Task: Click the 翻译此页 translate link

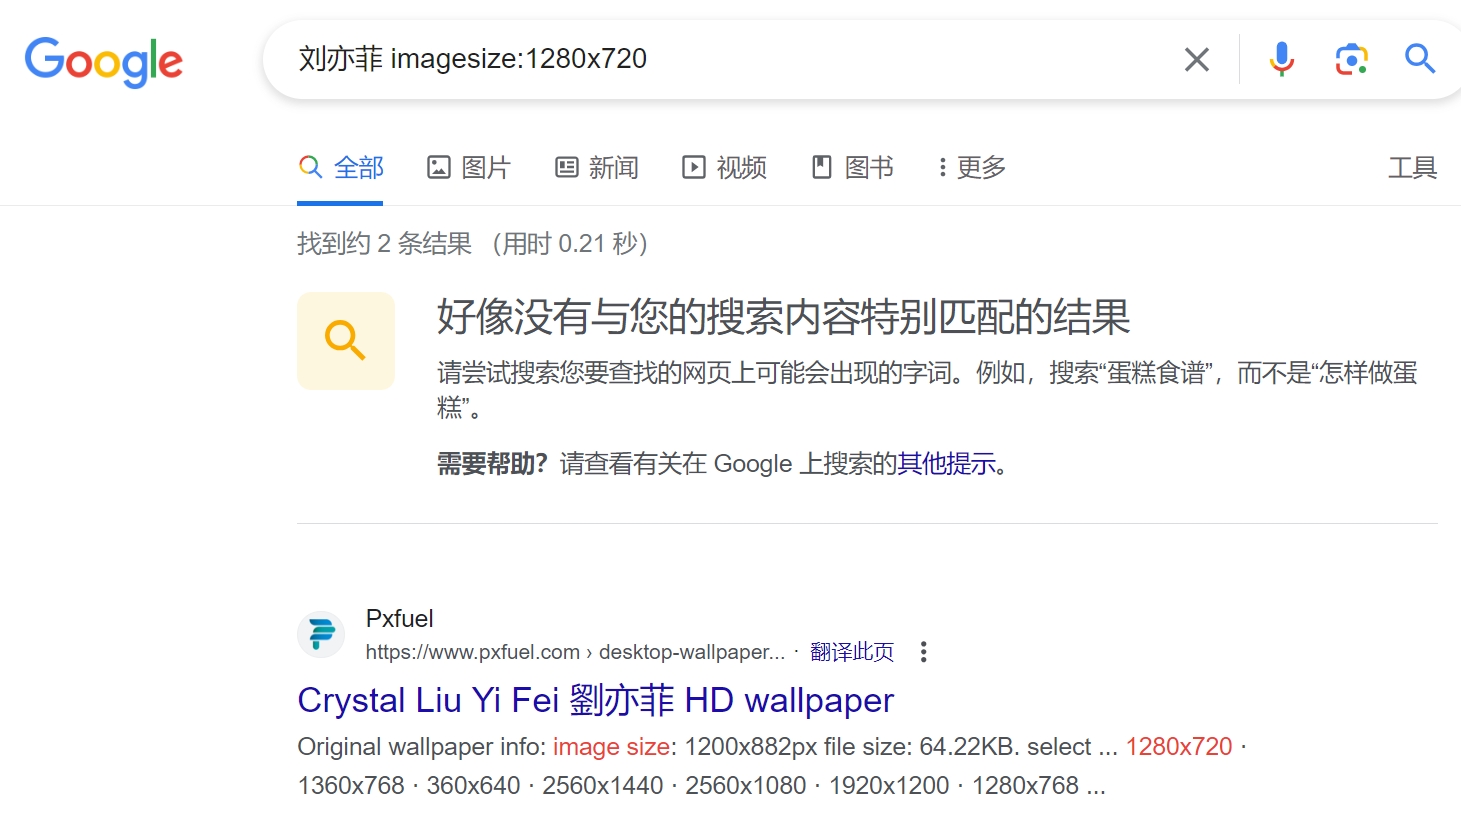Action: pyautogui.click(x=851, y=652)
